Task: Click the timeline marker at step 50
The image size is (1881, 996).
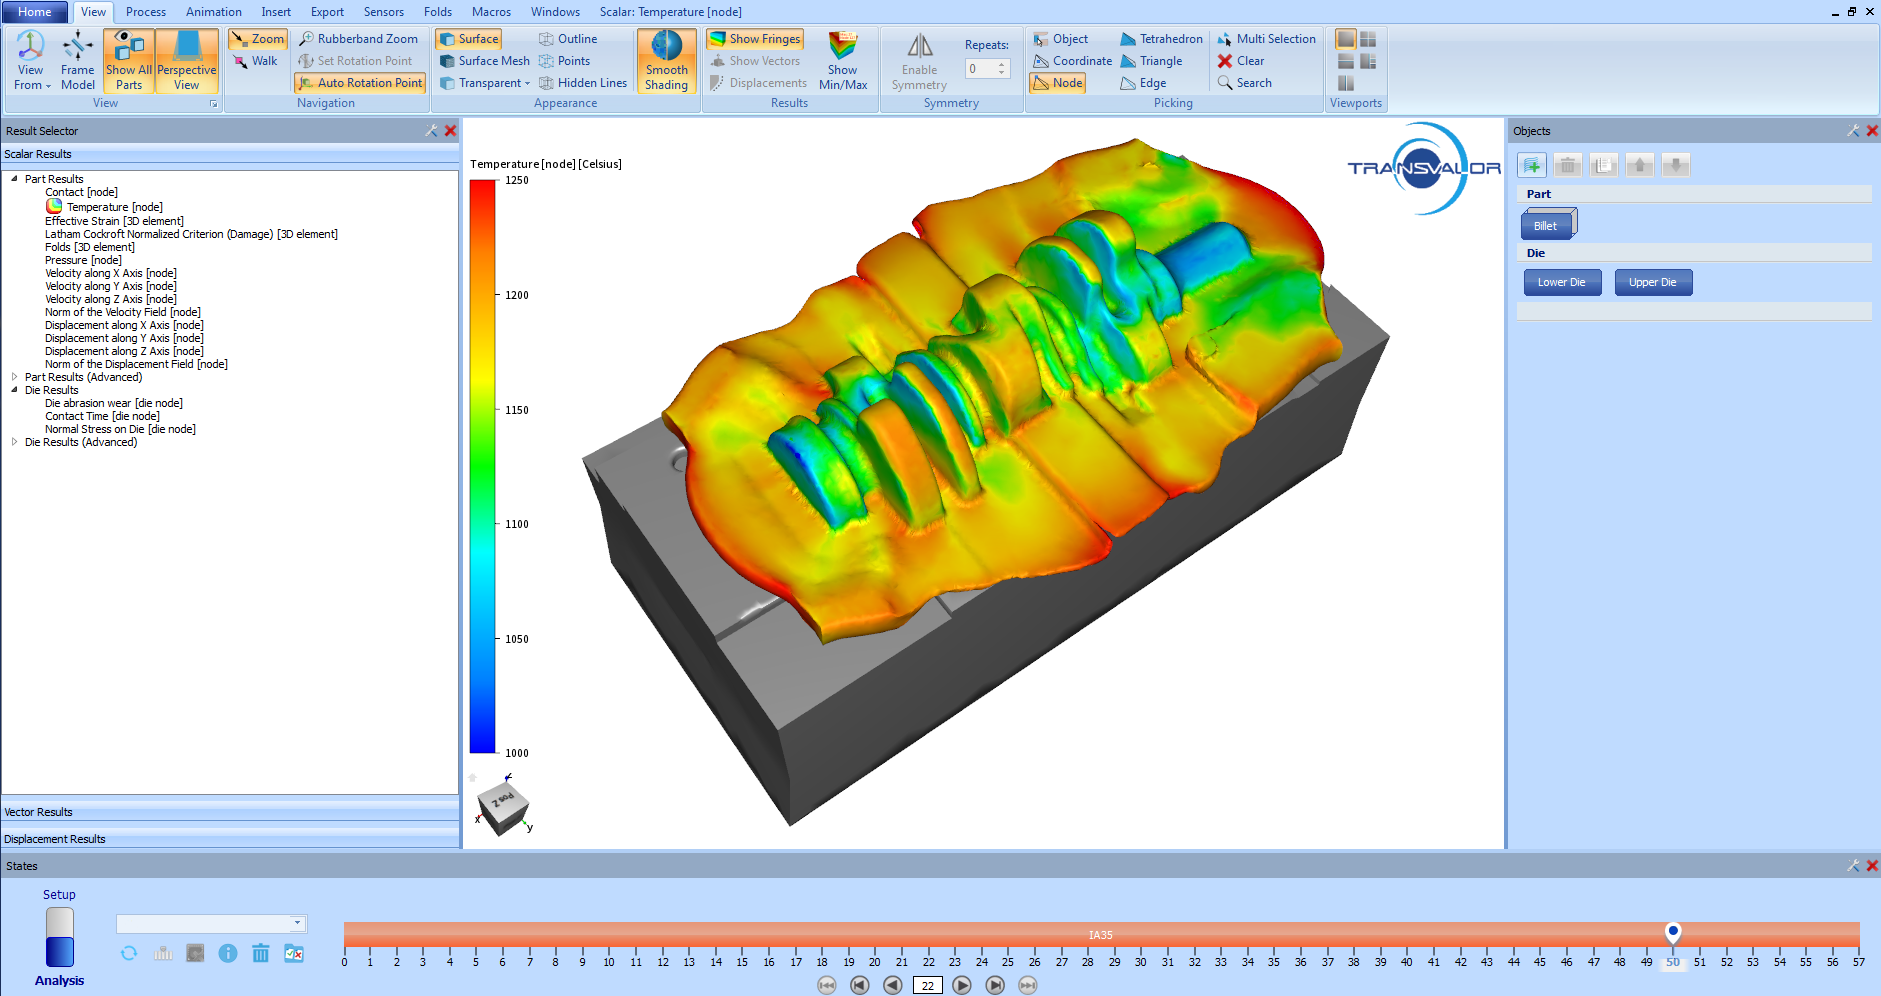Action: (x=1673, y=932)
